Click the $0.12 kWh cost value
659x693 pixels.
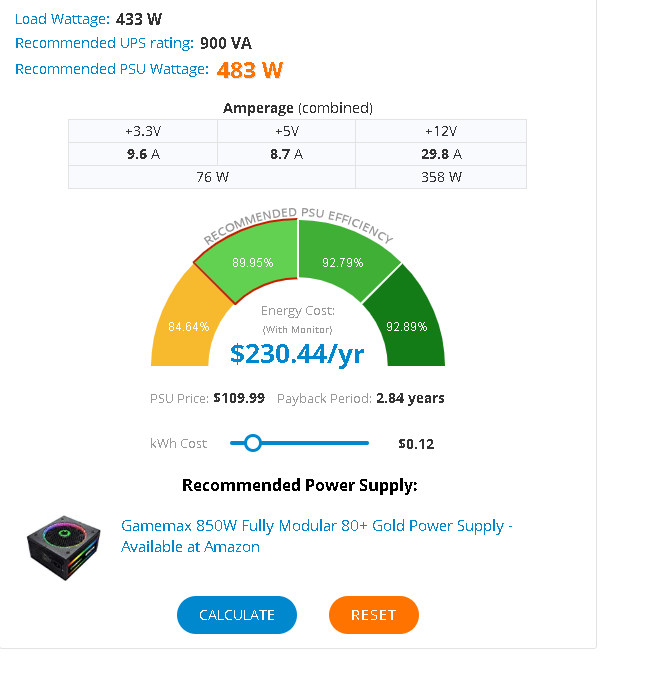click(x=416, y=444)
